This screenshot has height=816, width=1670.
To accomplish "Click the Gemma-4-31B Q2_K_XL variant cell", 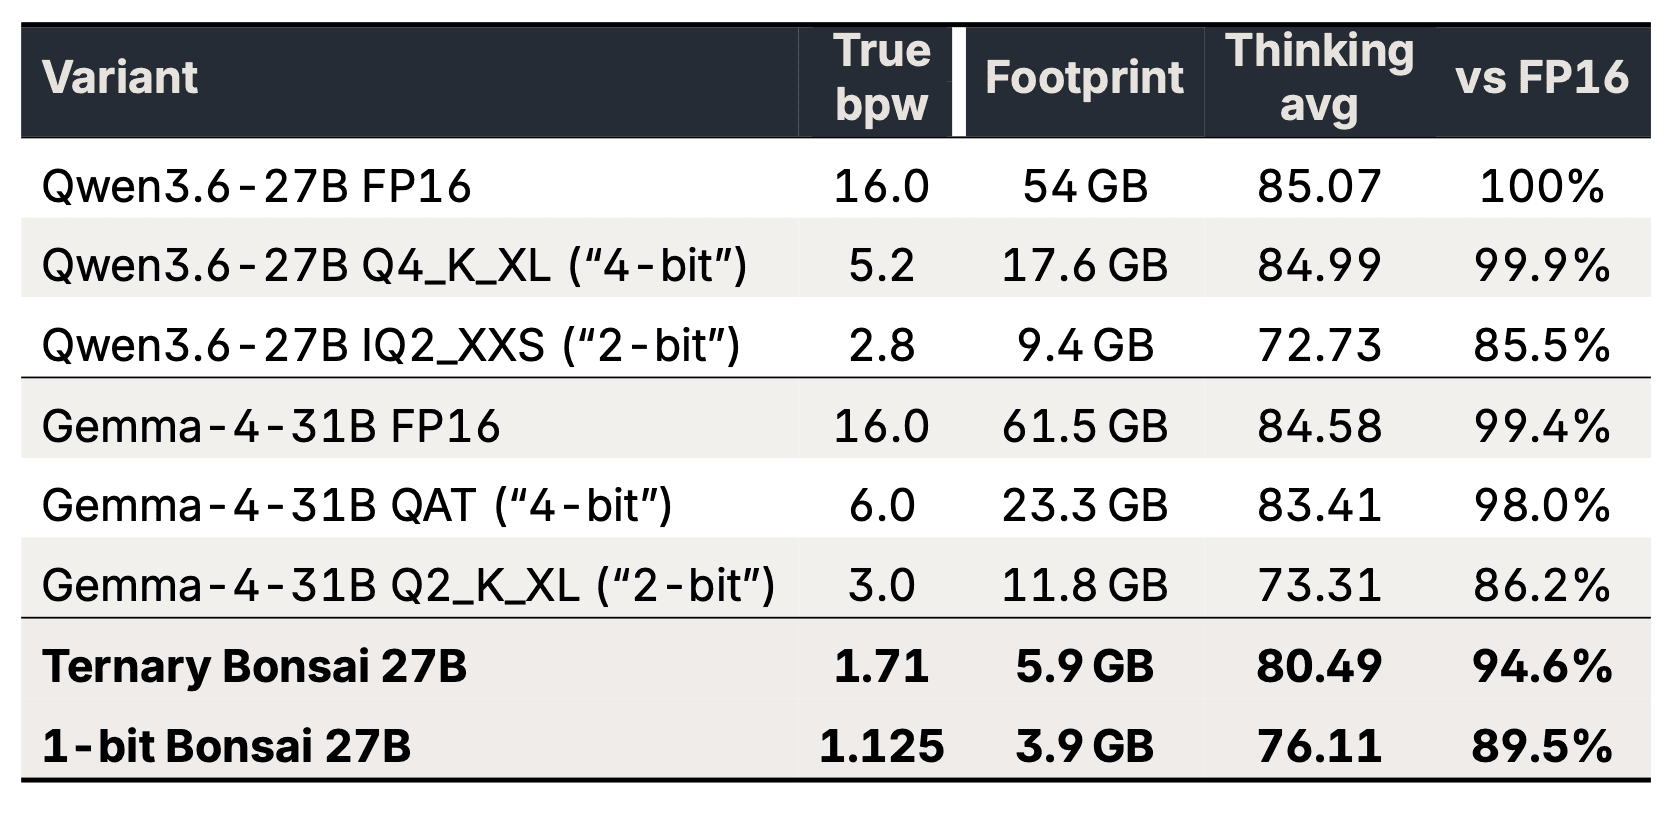I will click(409, 585).
